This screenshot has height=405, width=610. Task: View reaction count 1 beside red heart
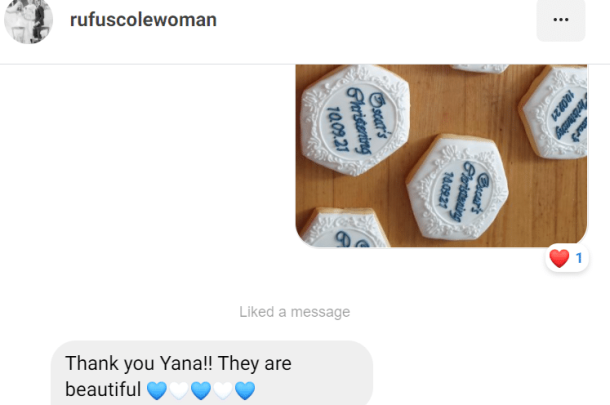579,258
